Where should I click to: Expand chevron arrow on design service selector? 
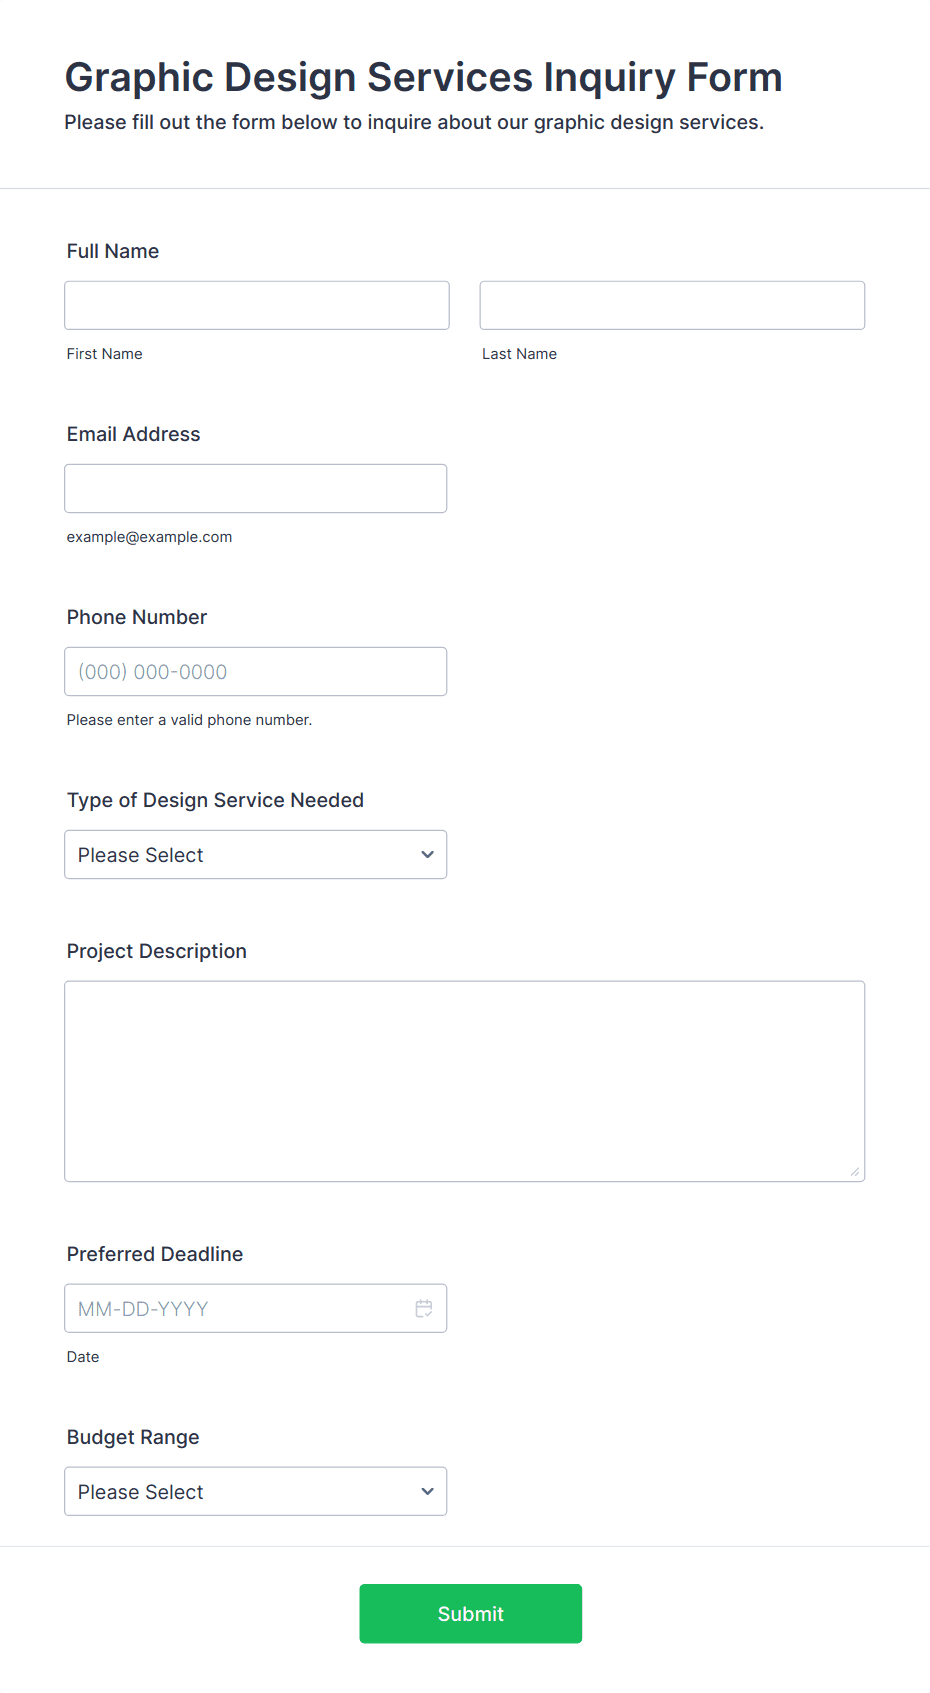click(427, 854)
